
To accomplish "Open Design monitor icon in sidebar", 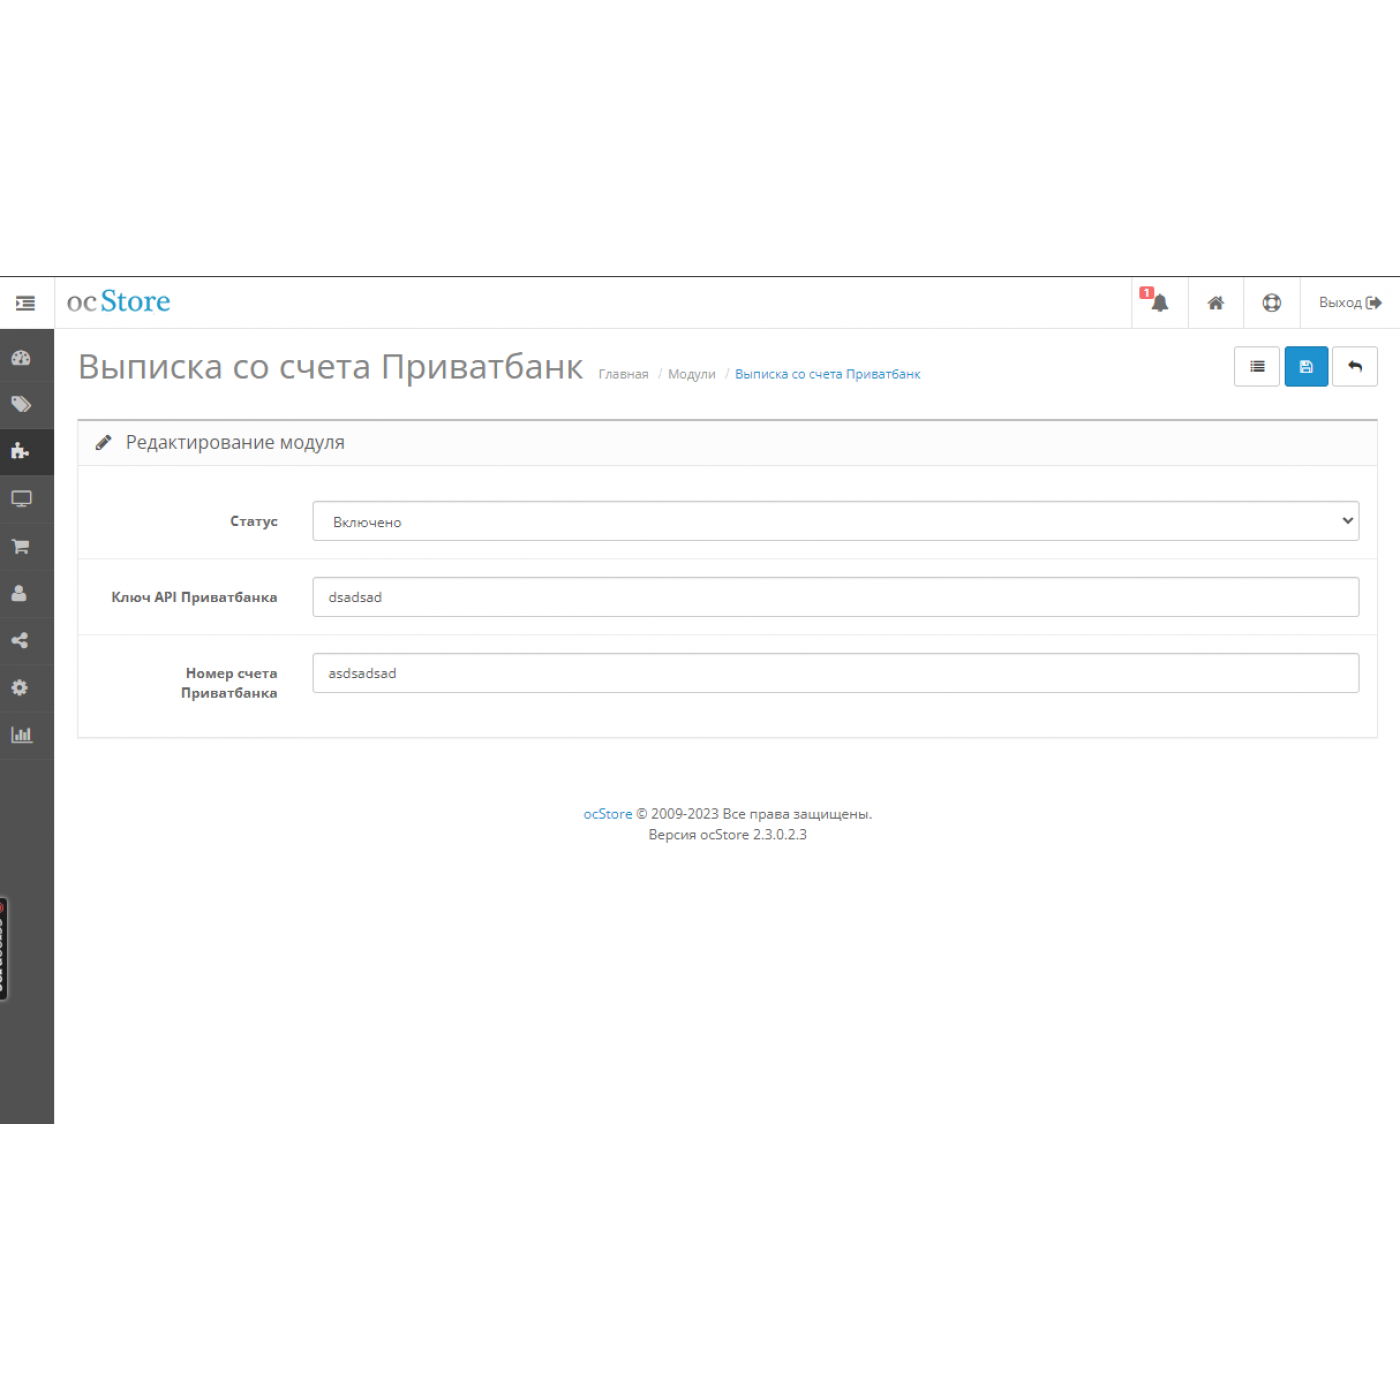I will pyautogui.click(x=21, y=498).
